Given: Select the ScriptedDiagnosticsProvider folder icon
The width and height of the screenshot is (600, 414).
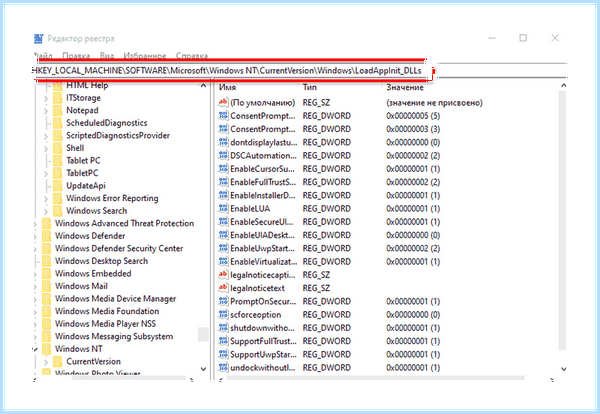Looking at the screenshot, I should click(57, 135).
